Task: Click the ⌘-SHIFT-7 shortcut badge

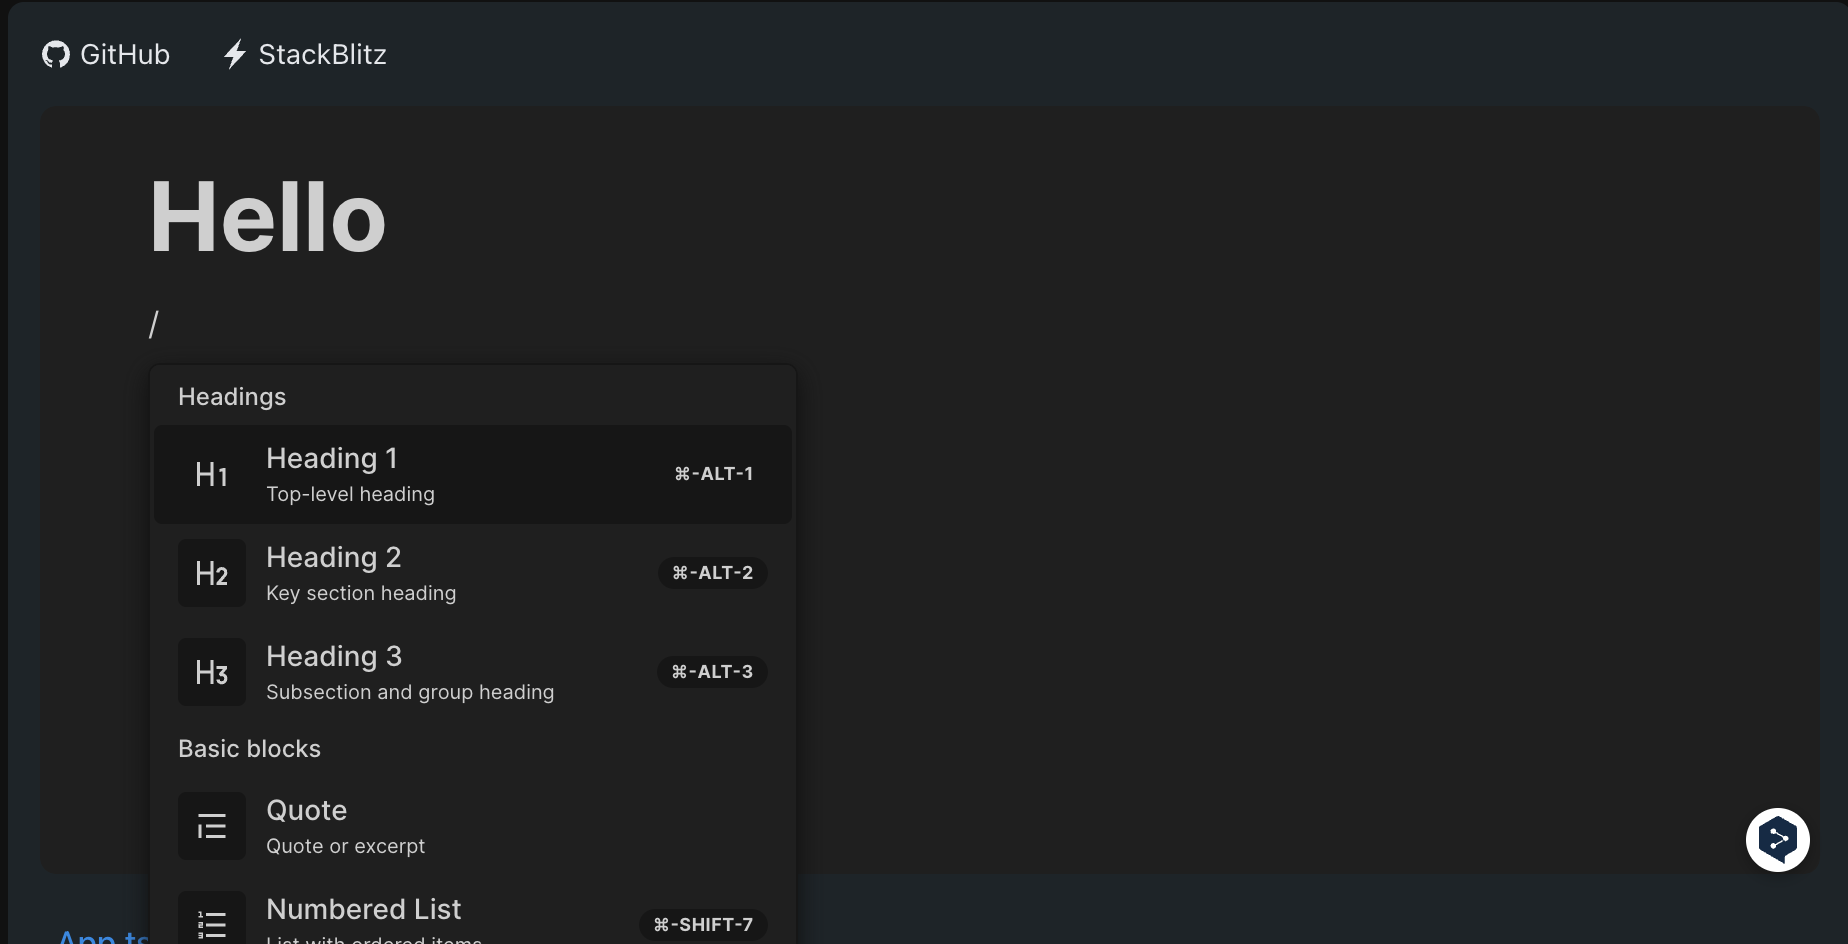Action: (703, 925)
